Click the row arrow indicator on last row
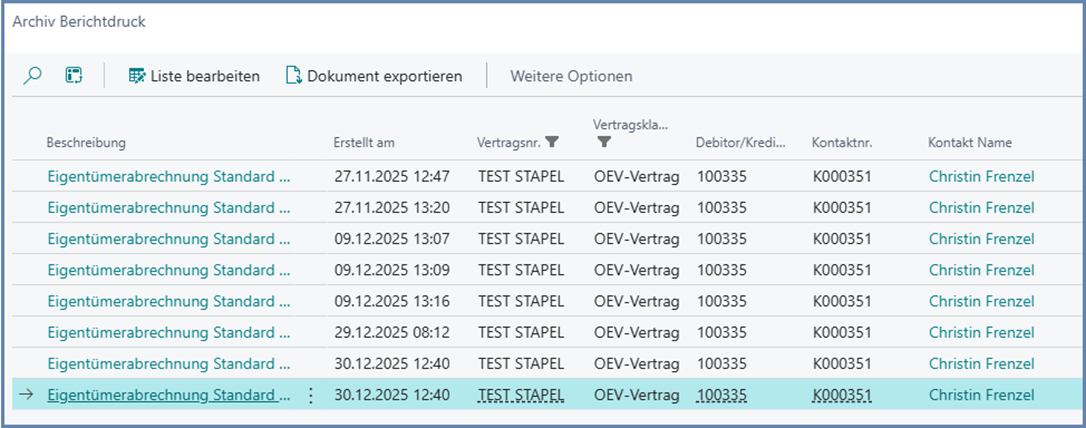The image size is (1086, 428). 27,395
